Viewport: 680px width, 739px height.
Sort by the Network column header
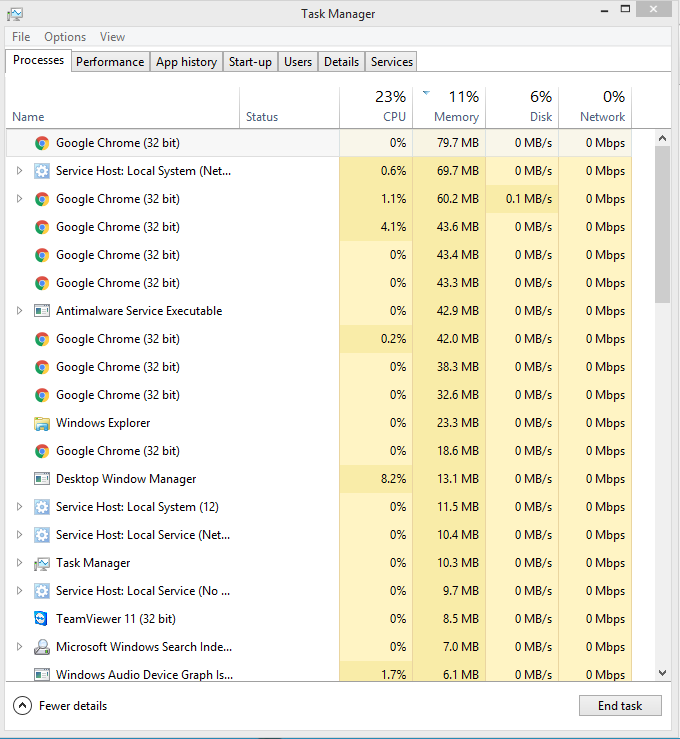click(x=595, y=107)
